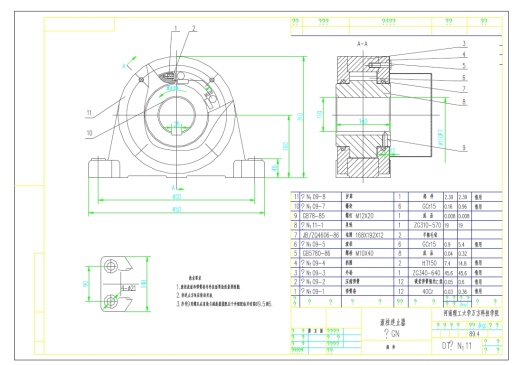520x365 pixels.
Task: Select part callout number "11" on the front view
Action: 89,113
